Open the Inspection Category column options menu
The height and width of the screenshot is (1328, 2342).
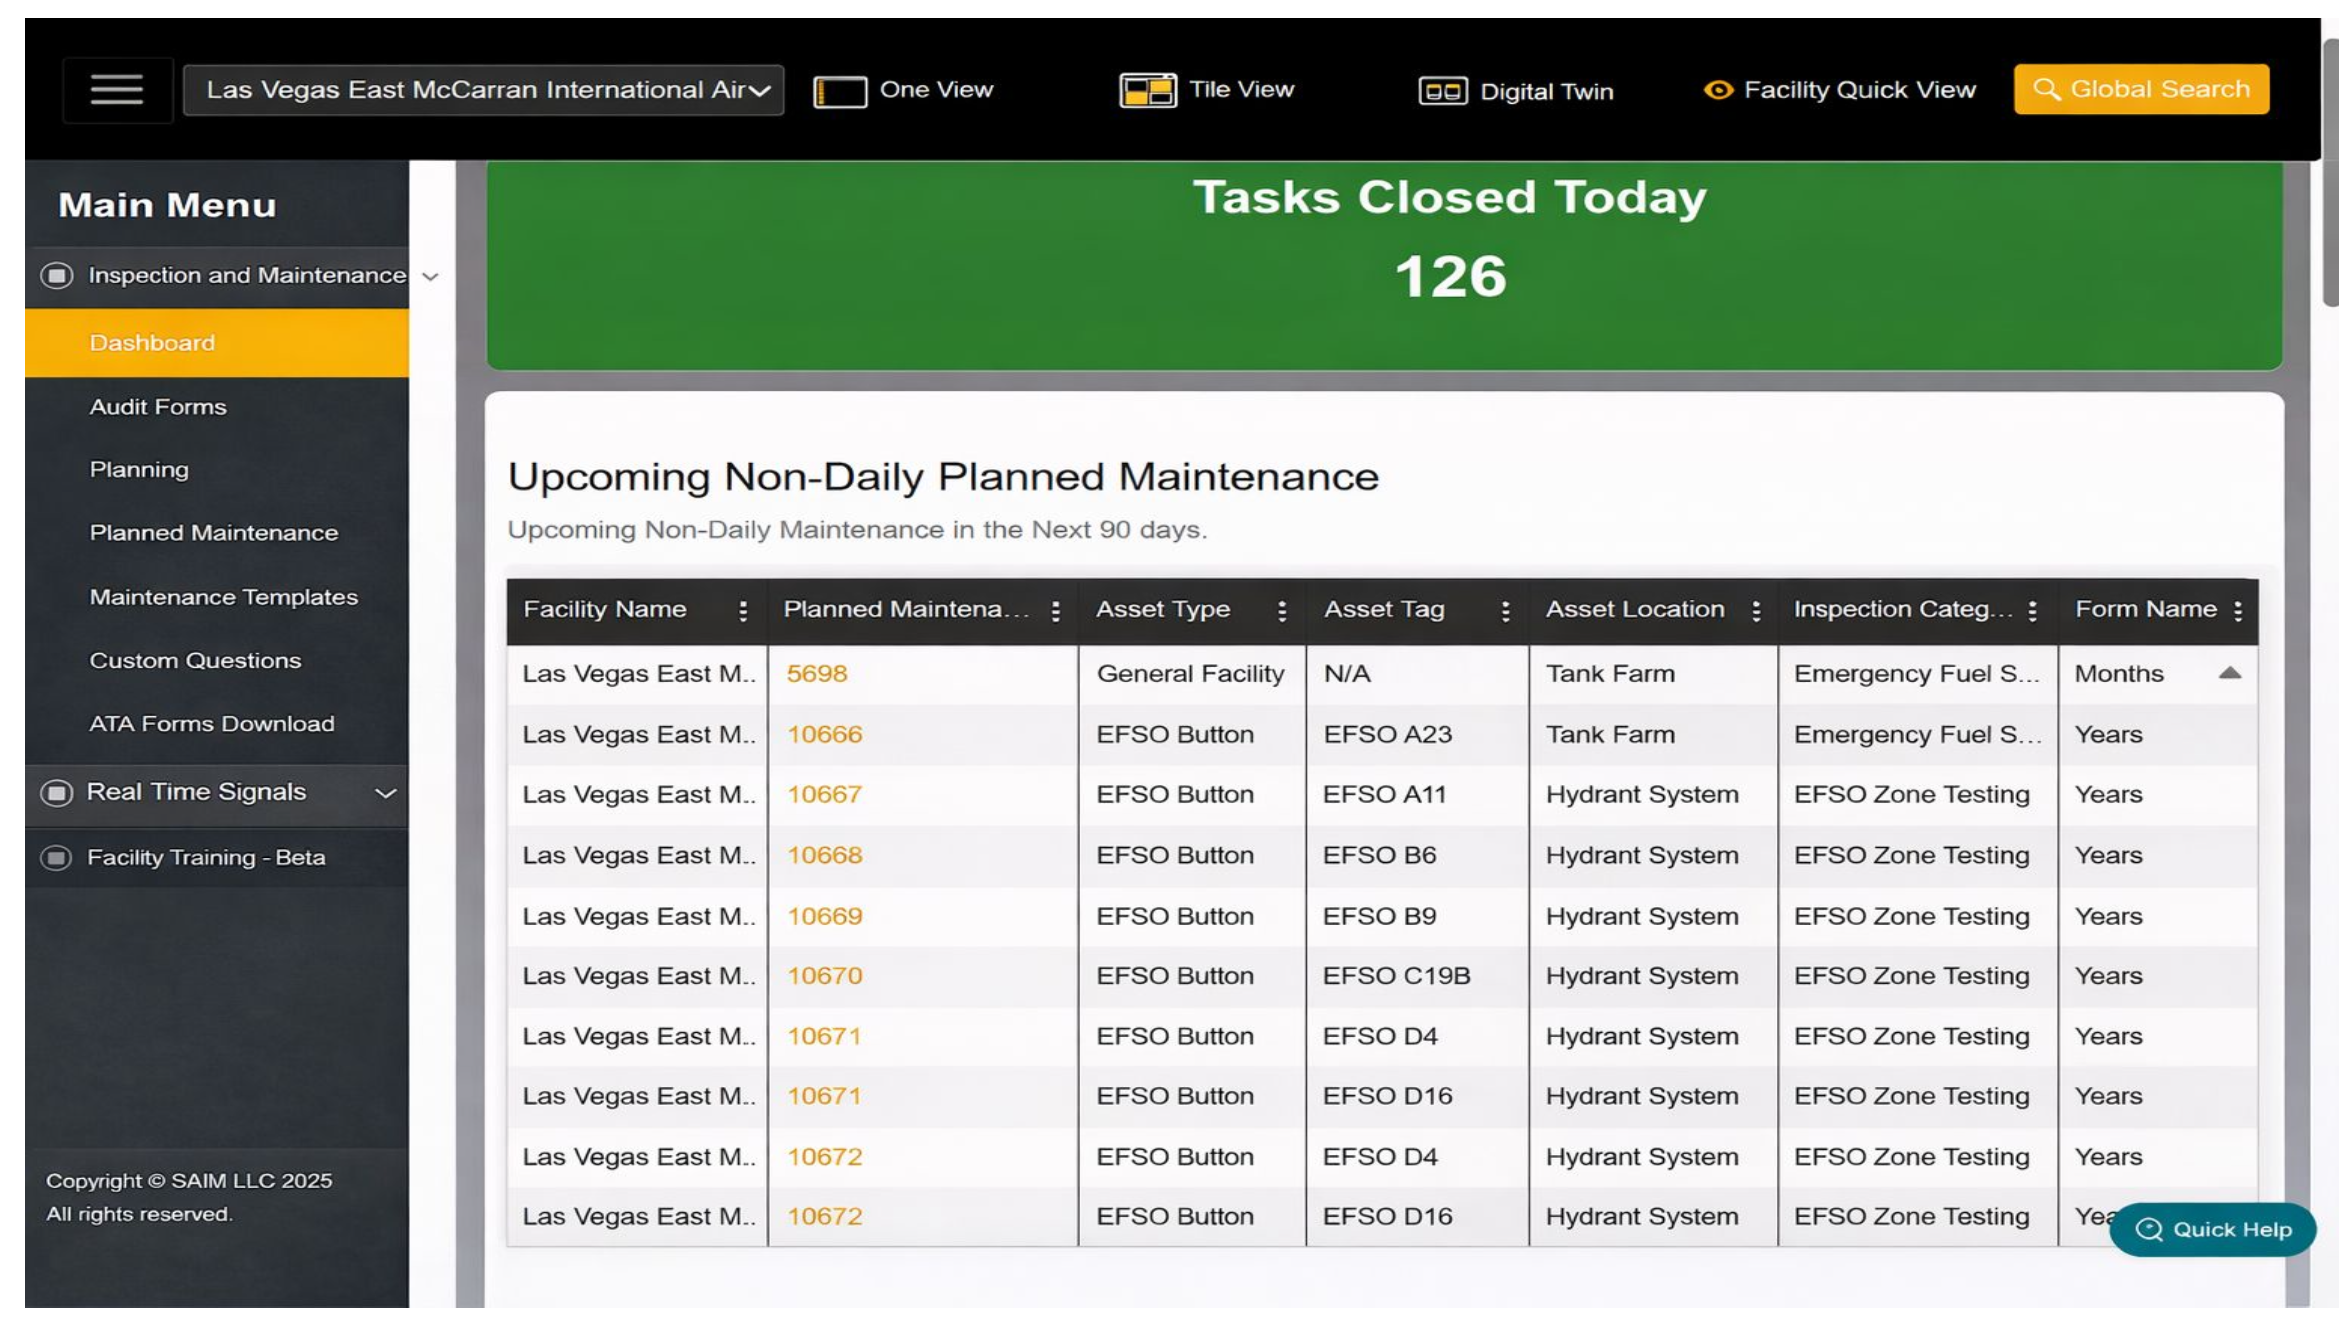pyautogui.click(x=2030, y=610)
